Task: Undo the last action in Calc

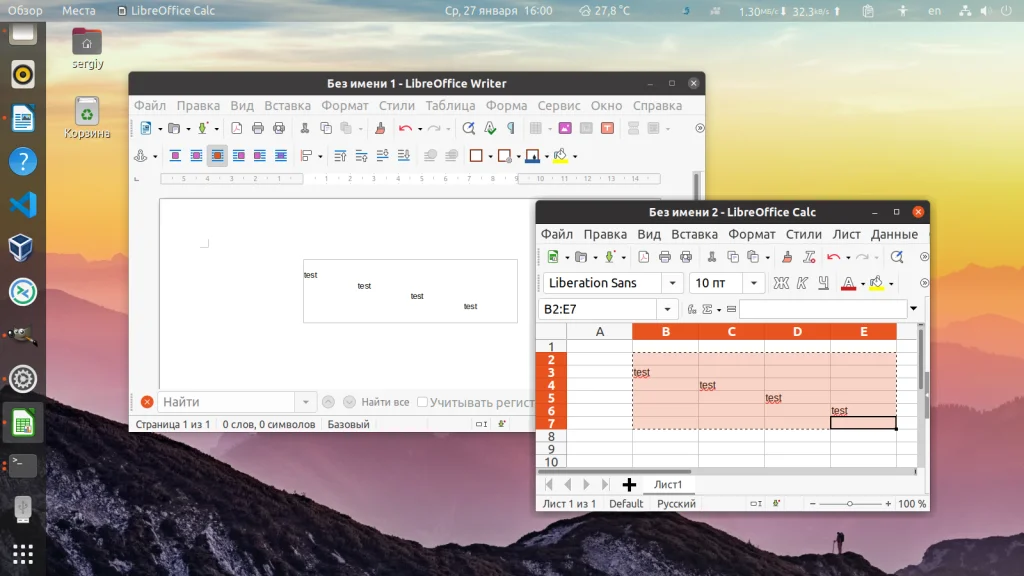Action: tap(832, 256)
